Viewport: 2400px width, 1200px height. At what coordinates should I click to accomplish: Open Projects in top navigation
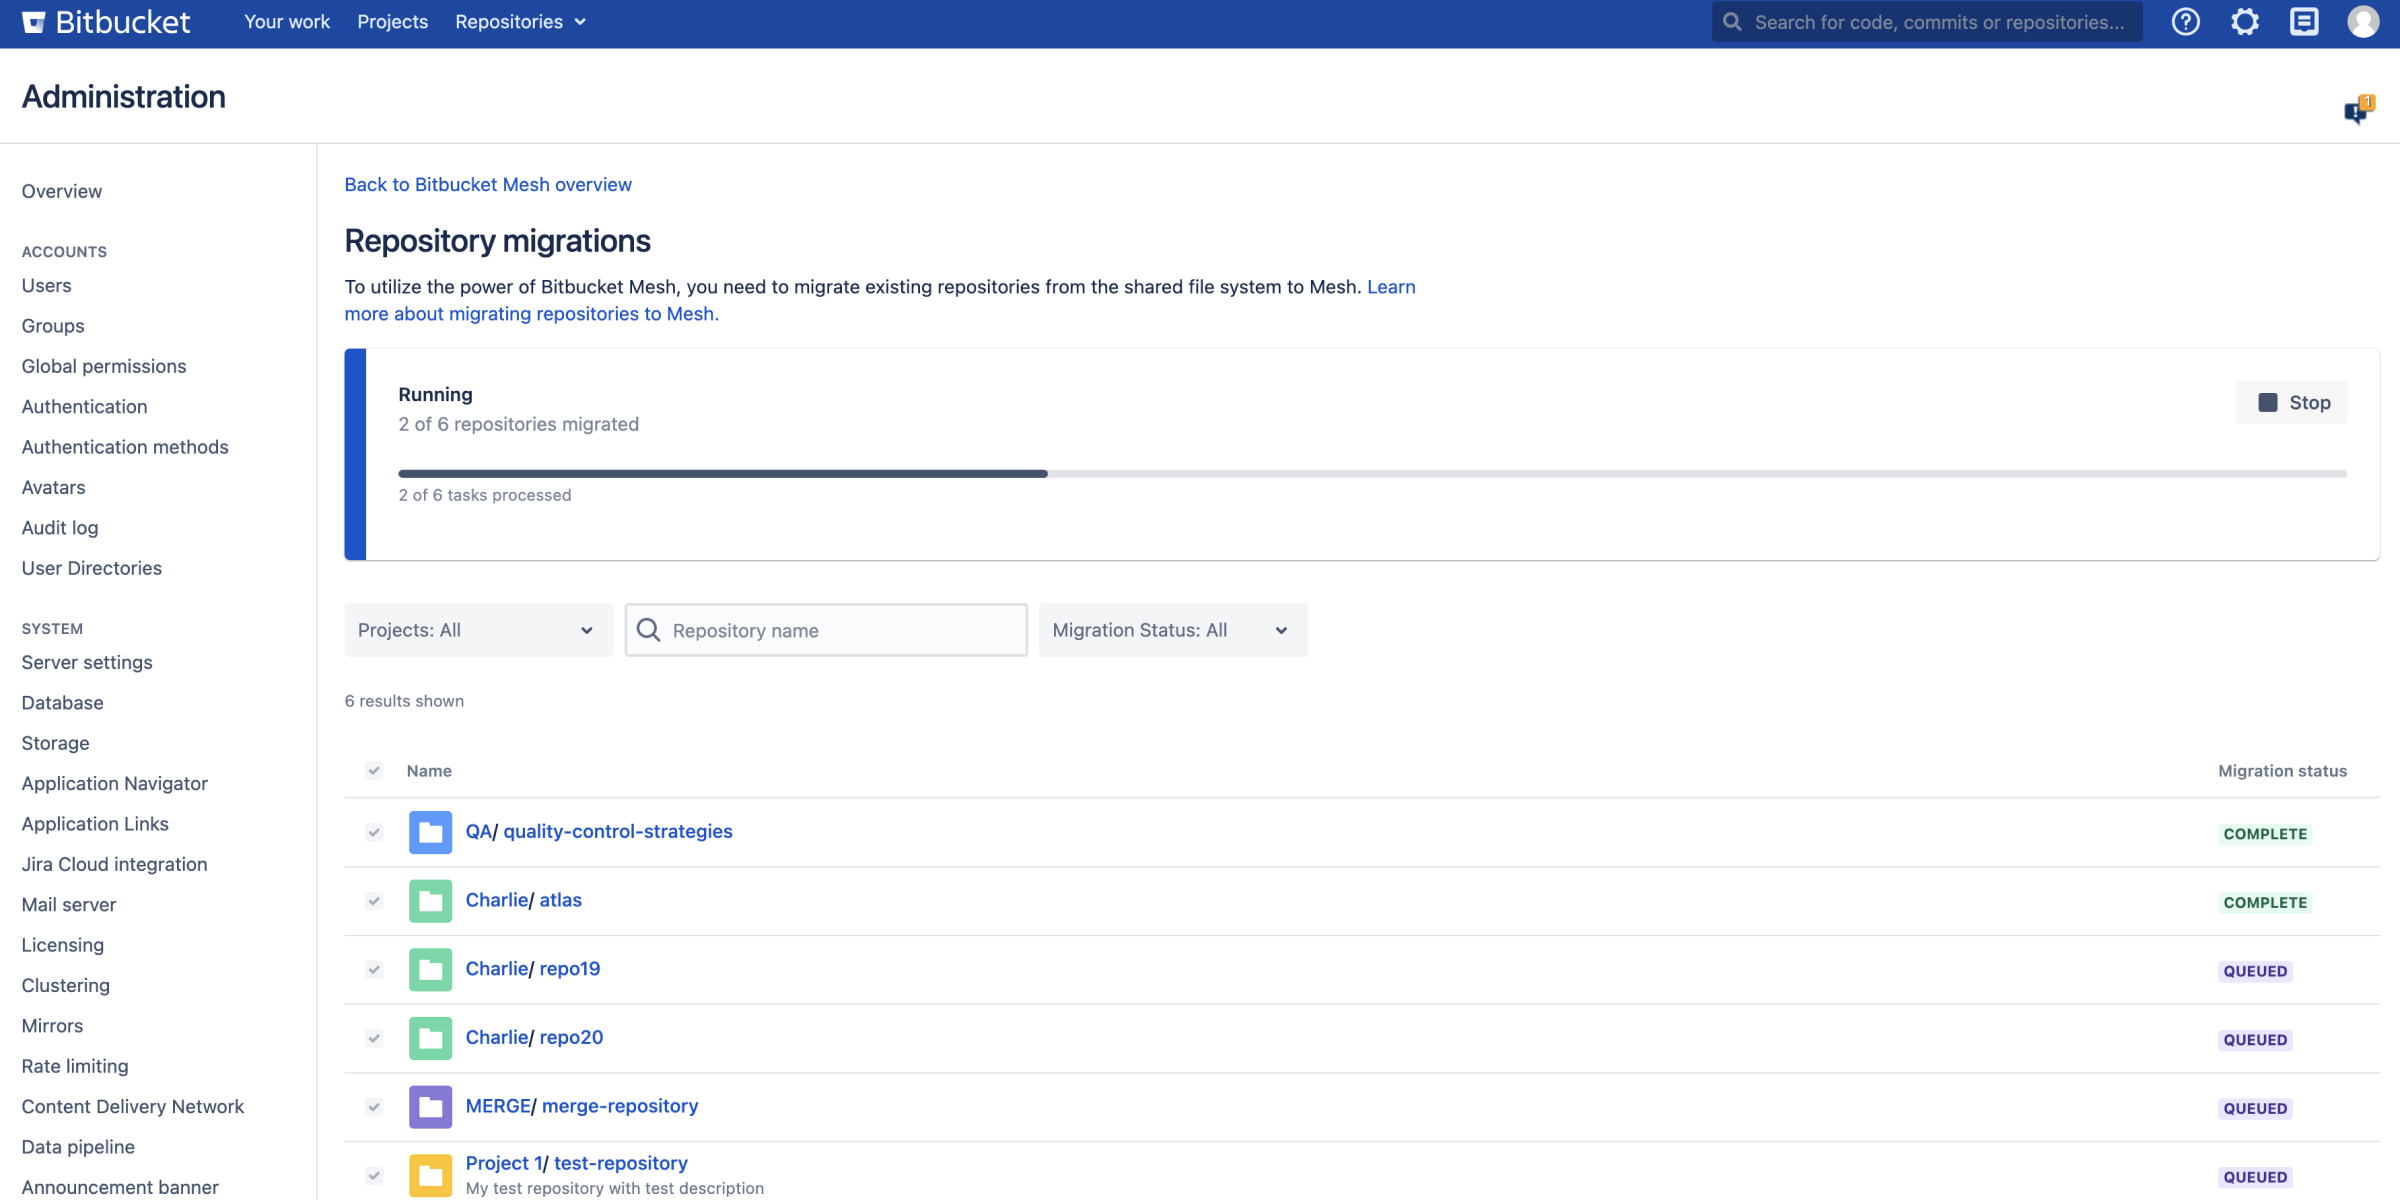tap(392, 22)
